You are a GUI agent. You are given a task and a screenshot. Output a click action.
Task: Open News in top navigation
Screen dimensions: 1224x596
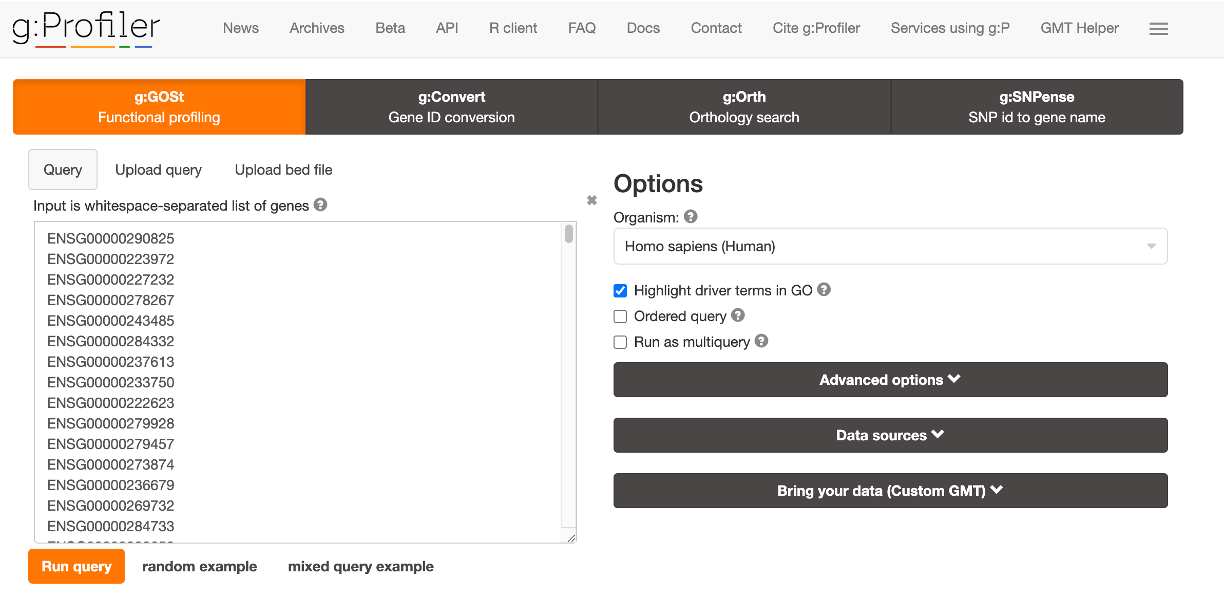pyautogui.click(x=241, y=28)
